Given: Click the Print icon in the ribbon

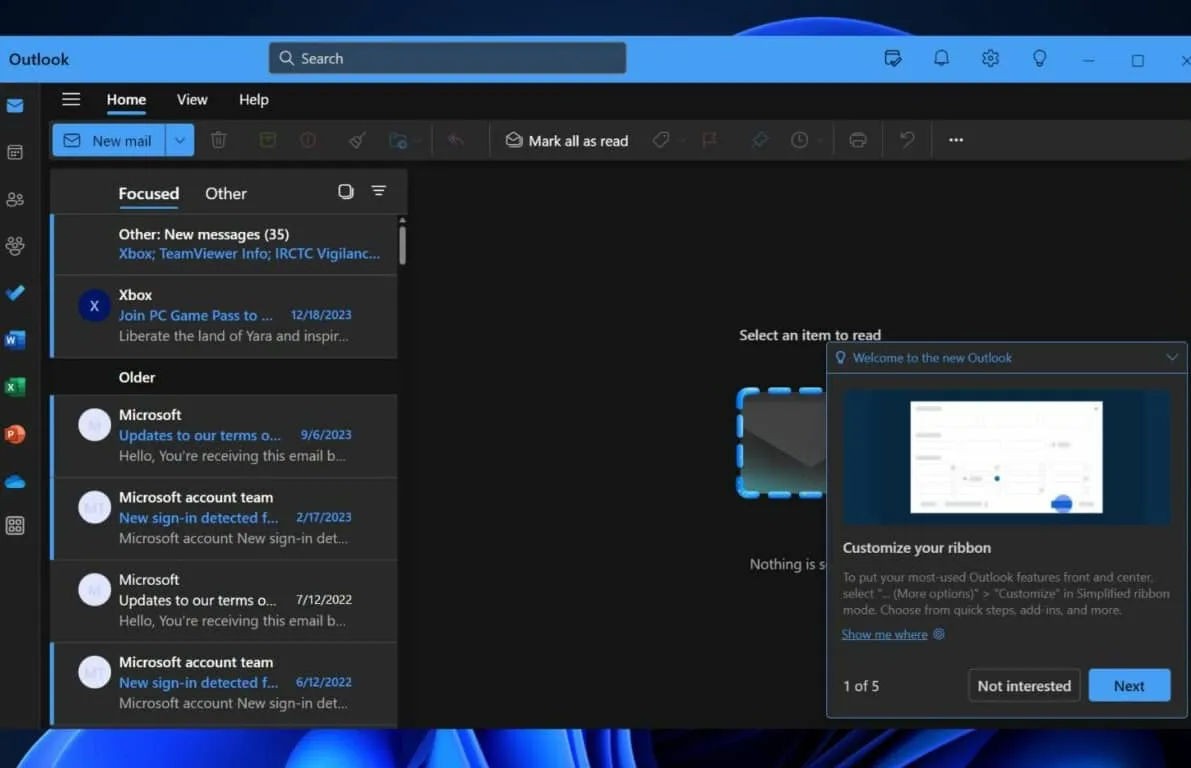Looking at the screenshot, I should point(857,140).
